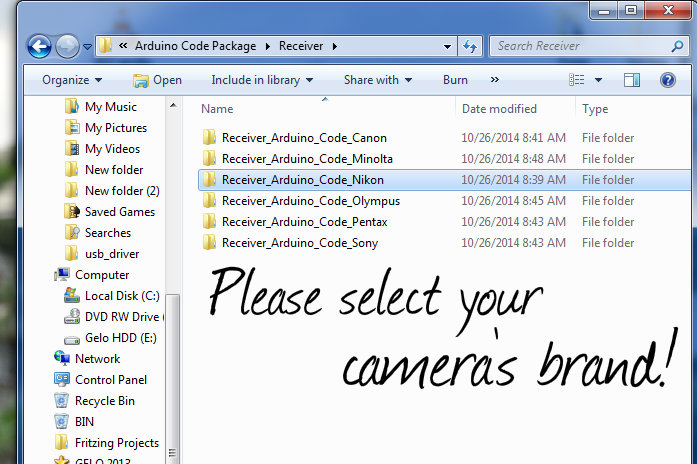Open the view options dropdown arrow
Screen dimensions: 697x464
coord(598,80)
